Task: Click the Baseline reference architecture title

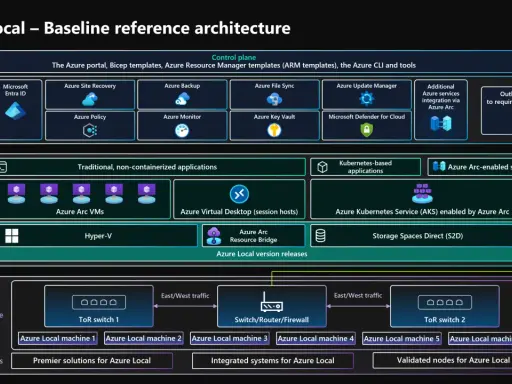Action: click(x=167, y=28)
